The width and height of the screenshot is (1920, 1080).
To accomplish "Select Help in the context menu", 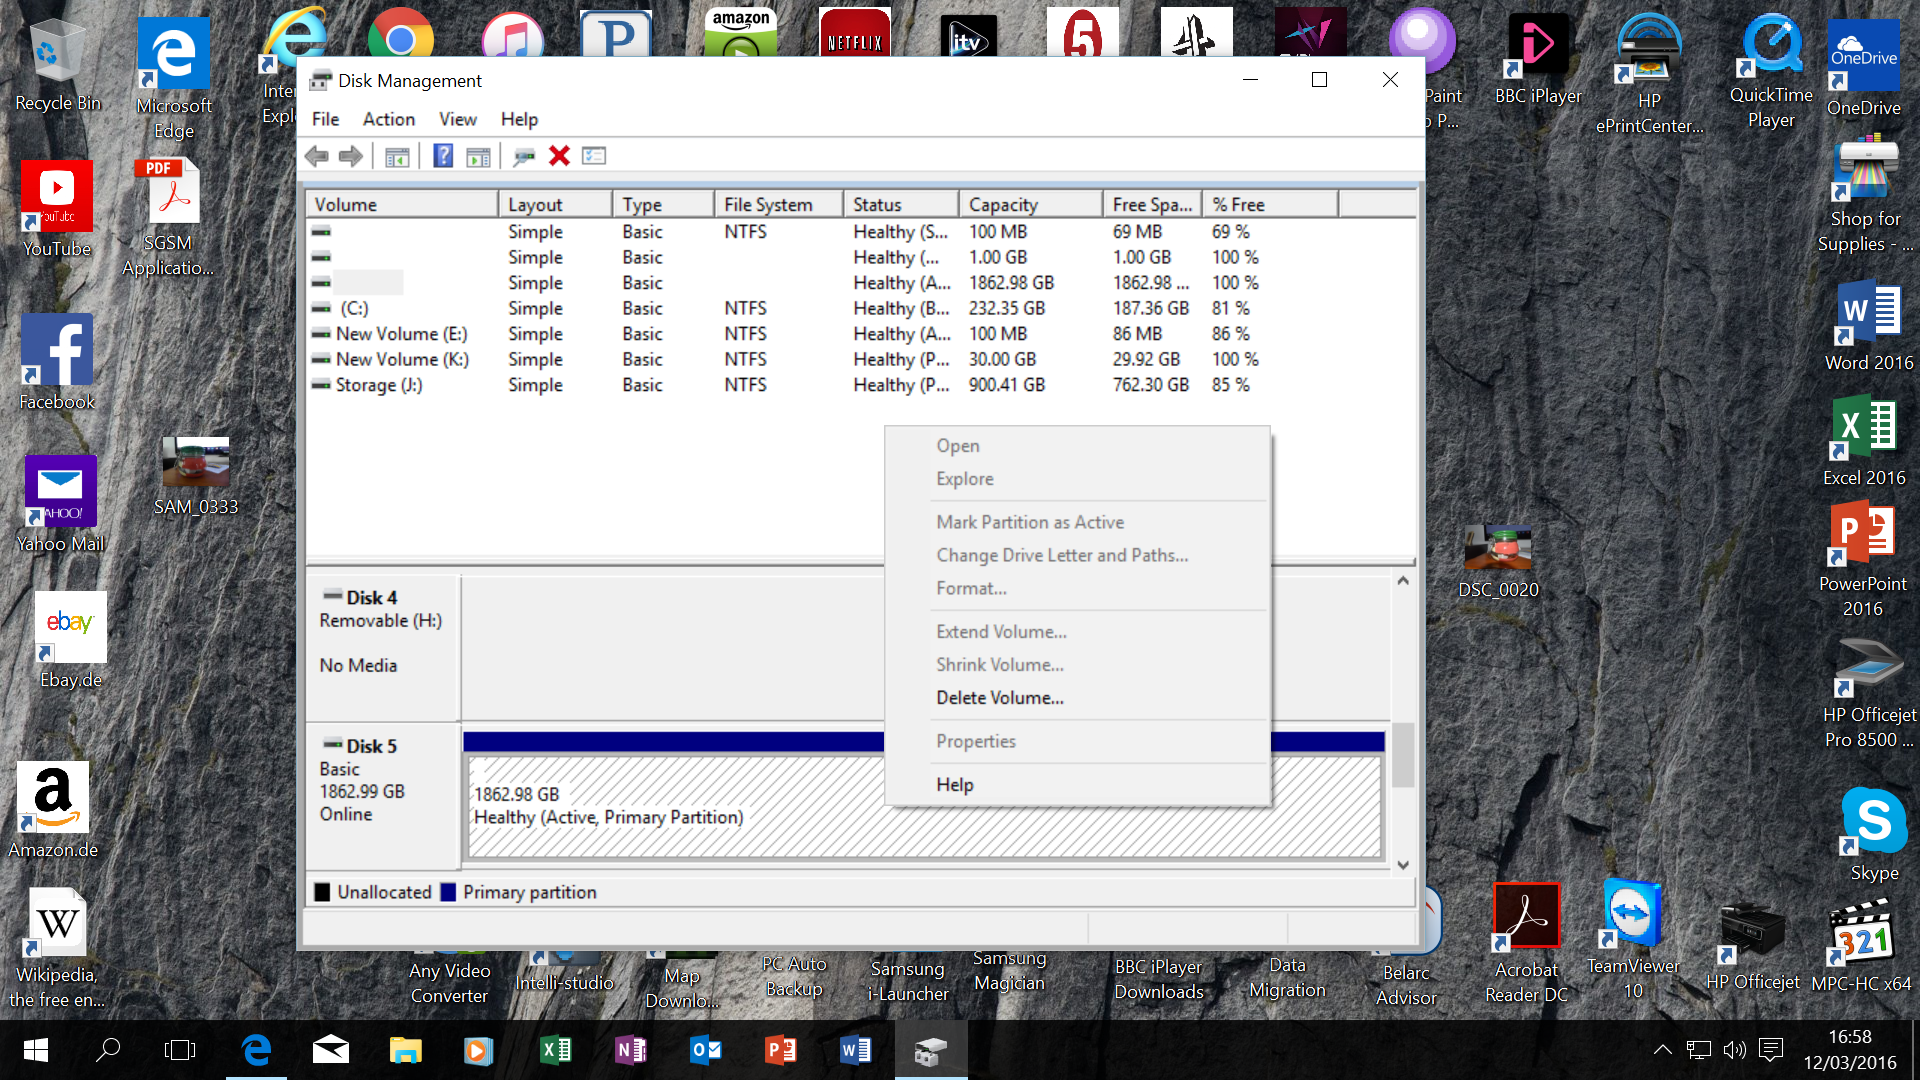I will click(x=955, y=785).
